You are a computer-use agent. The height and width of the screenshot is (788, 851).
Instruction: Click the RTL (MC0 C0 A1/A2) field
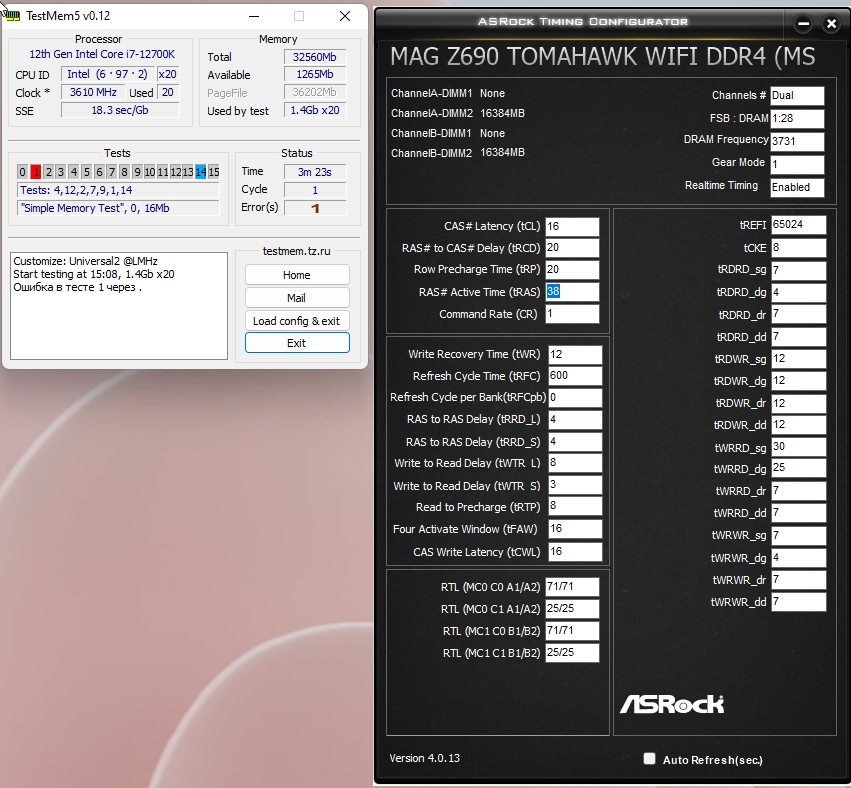(x=572, y=587)
